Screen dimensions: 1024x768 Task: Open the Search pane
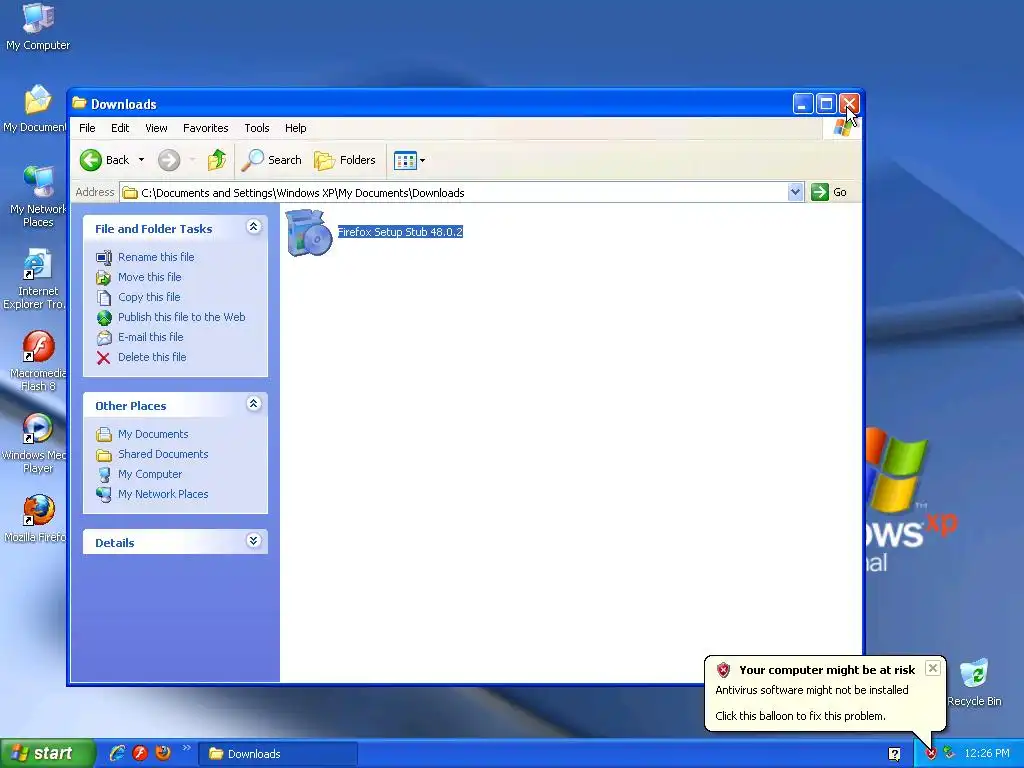click(x=272, y=160)
